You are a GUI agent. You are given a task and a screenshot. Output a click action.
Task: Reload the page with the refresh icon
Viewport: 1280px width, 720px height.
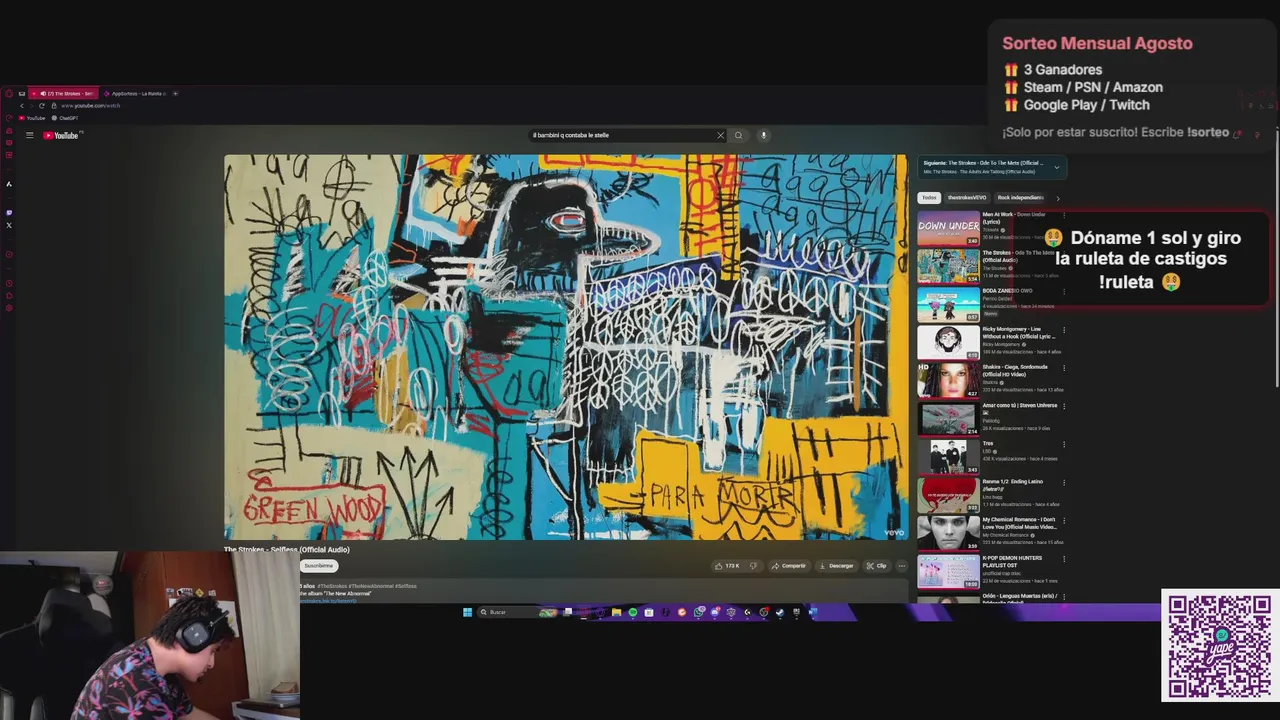pos(41,105)
